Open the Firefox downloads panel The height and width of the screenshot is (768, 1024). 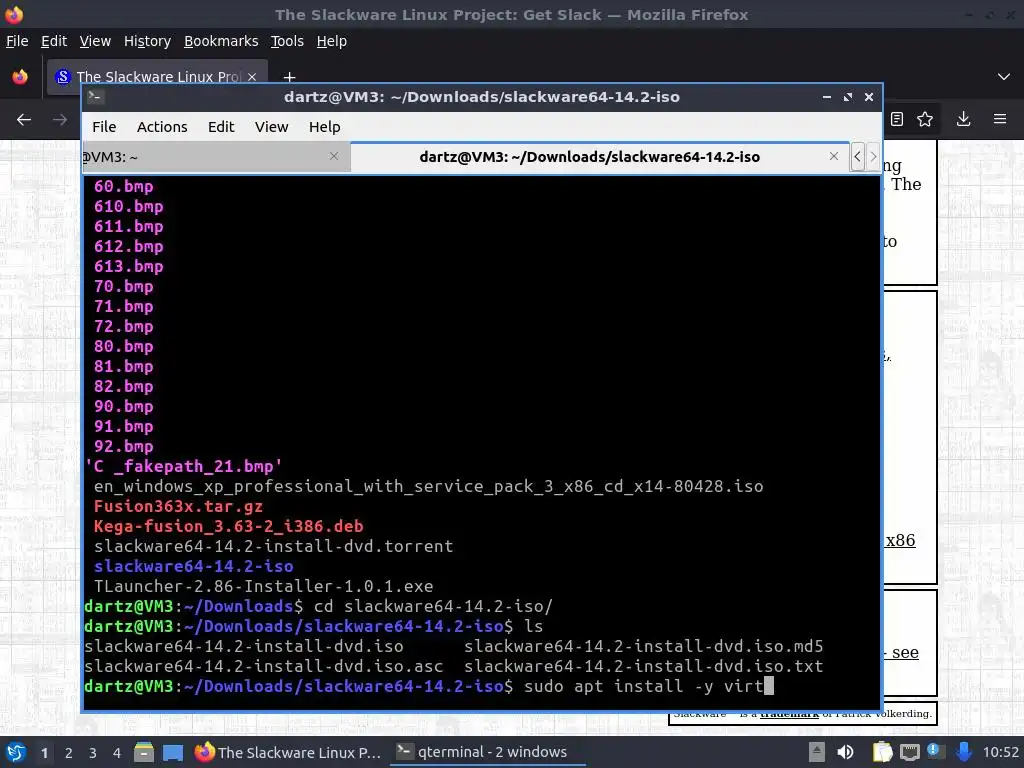(963, 119)
